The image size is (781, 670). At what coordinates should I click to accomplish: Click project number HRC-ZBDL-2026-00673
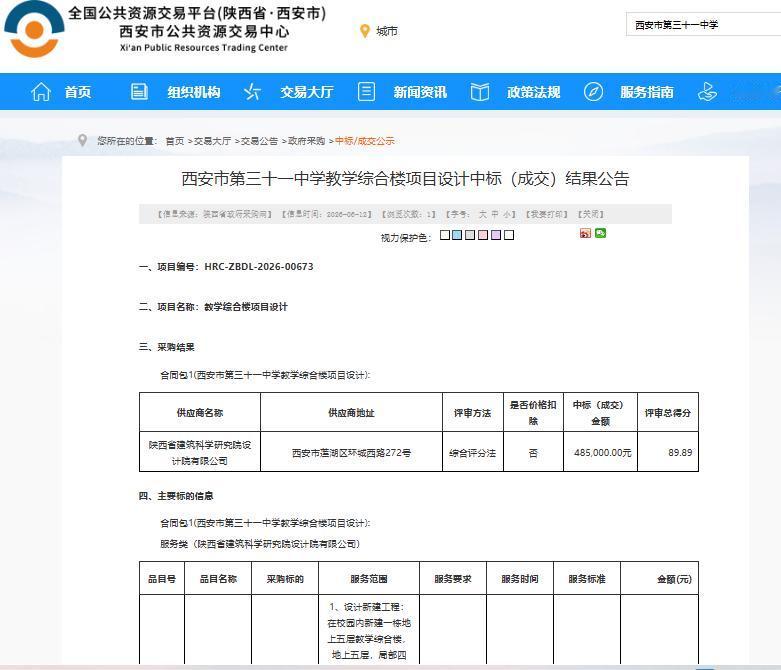[259, 267]
